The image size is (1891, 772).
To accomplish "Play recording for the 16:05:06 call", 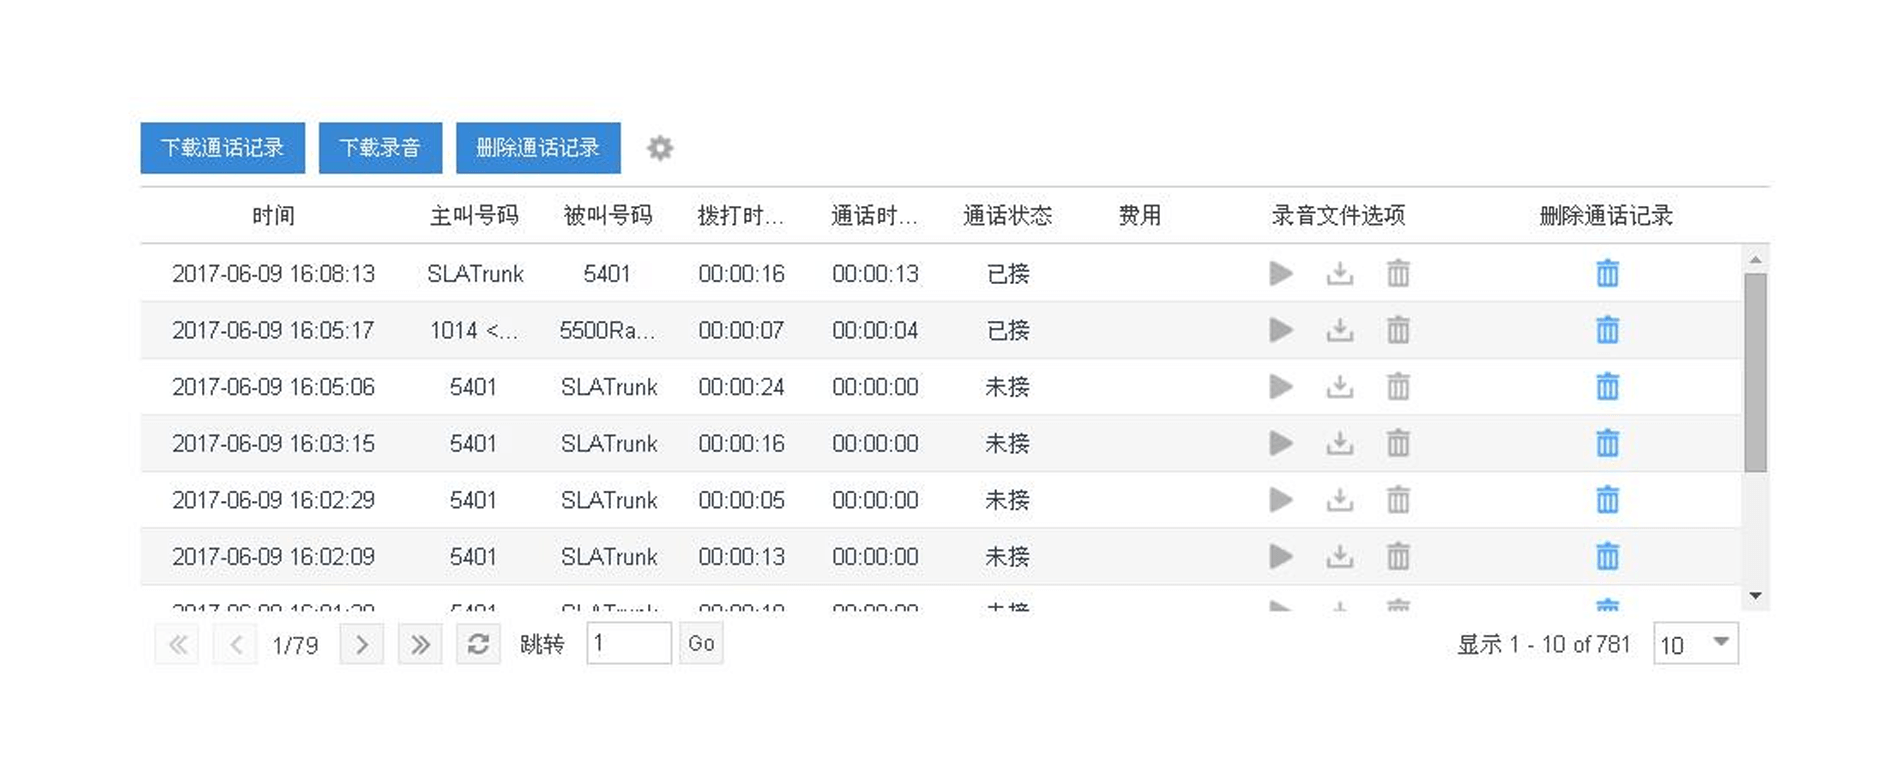I will (x=1281, y=387).
